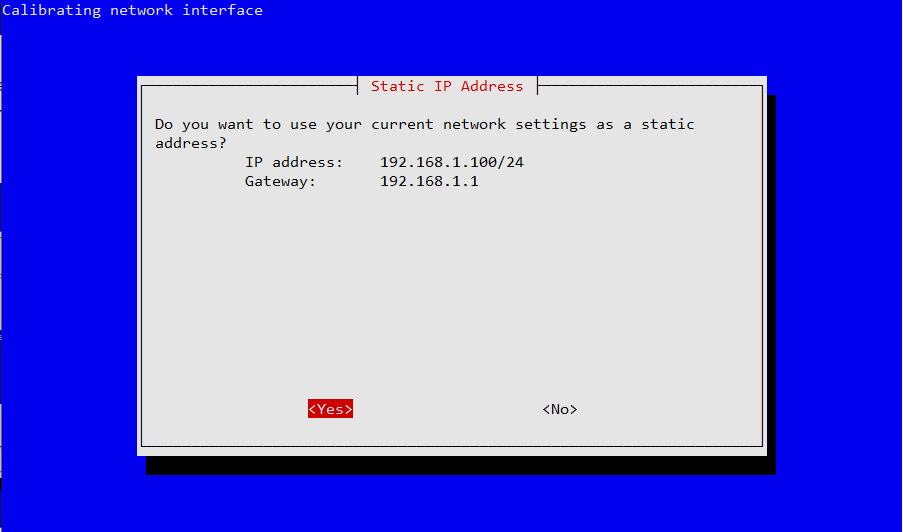903x532 pixels.
Task: Click the 192.168.1.100/24 address value
Action: coord(451,162)
